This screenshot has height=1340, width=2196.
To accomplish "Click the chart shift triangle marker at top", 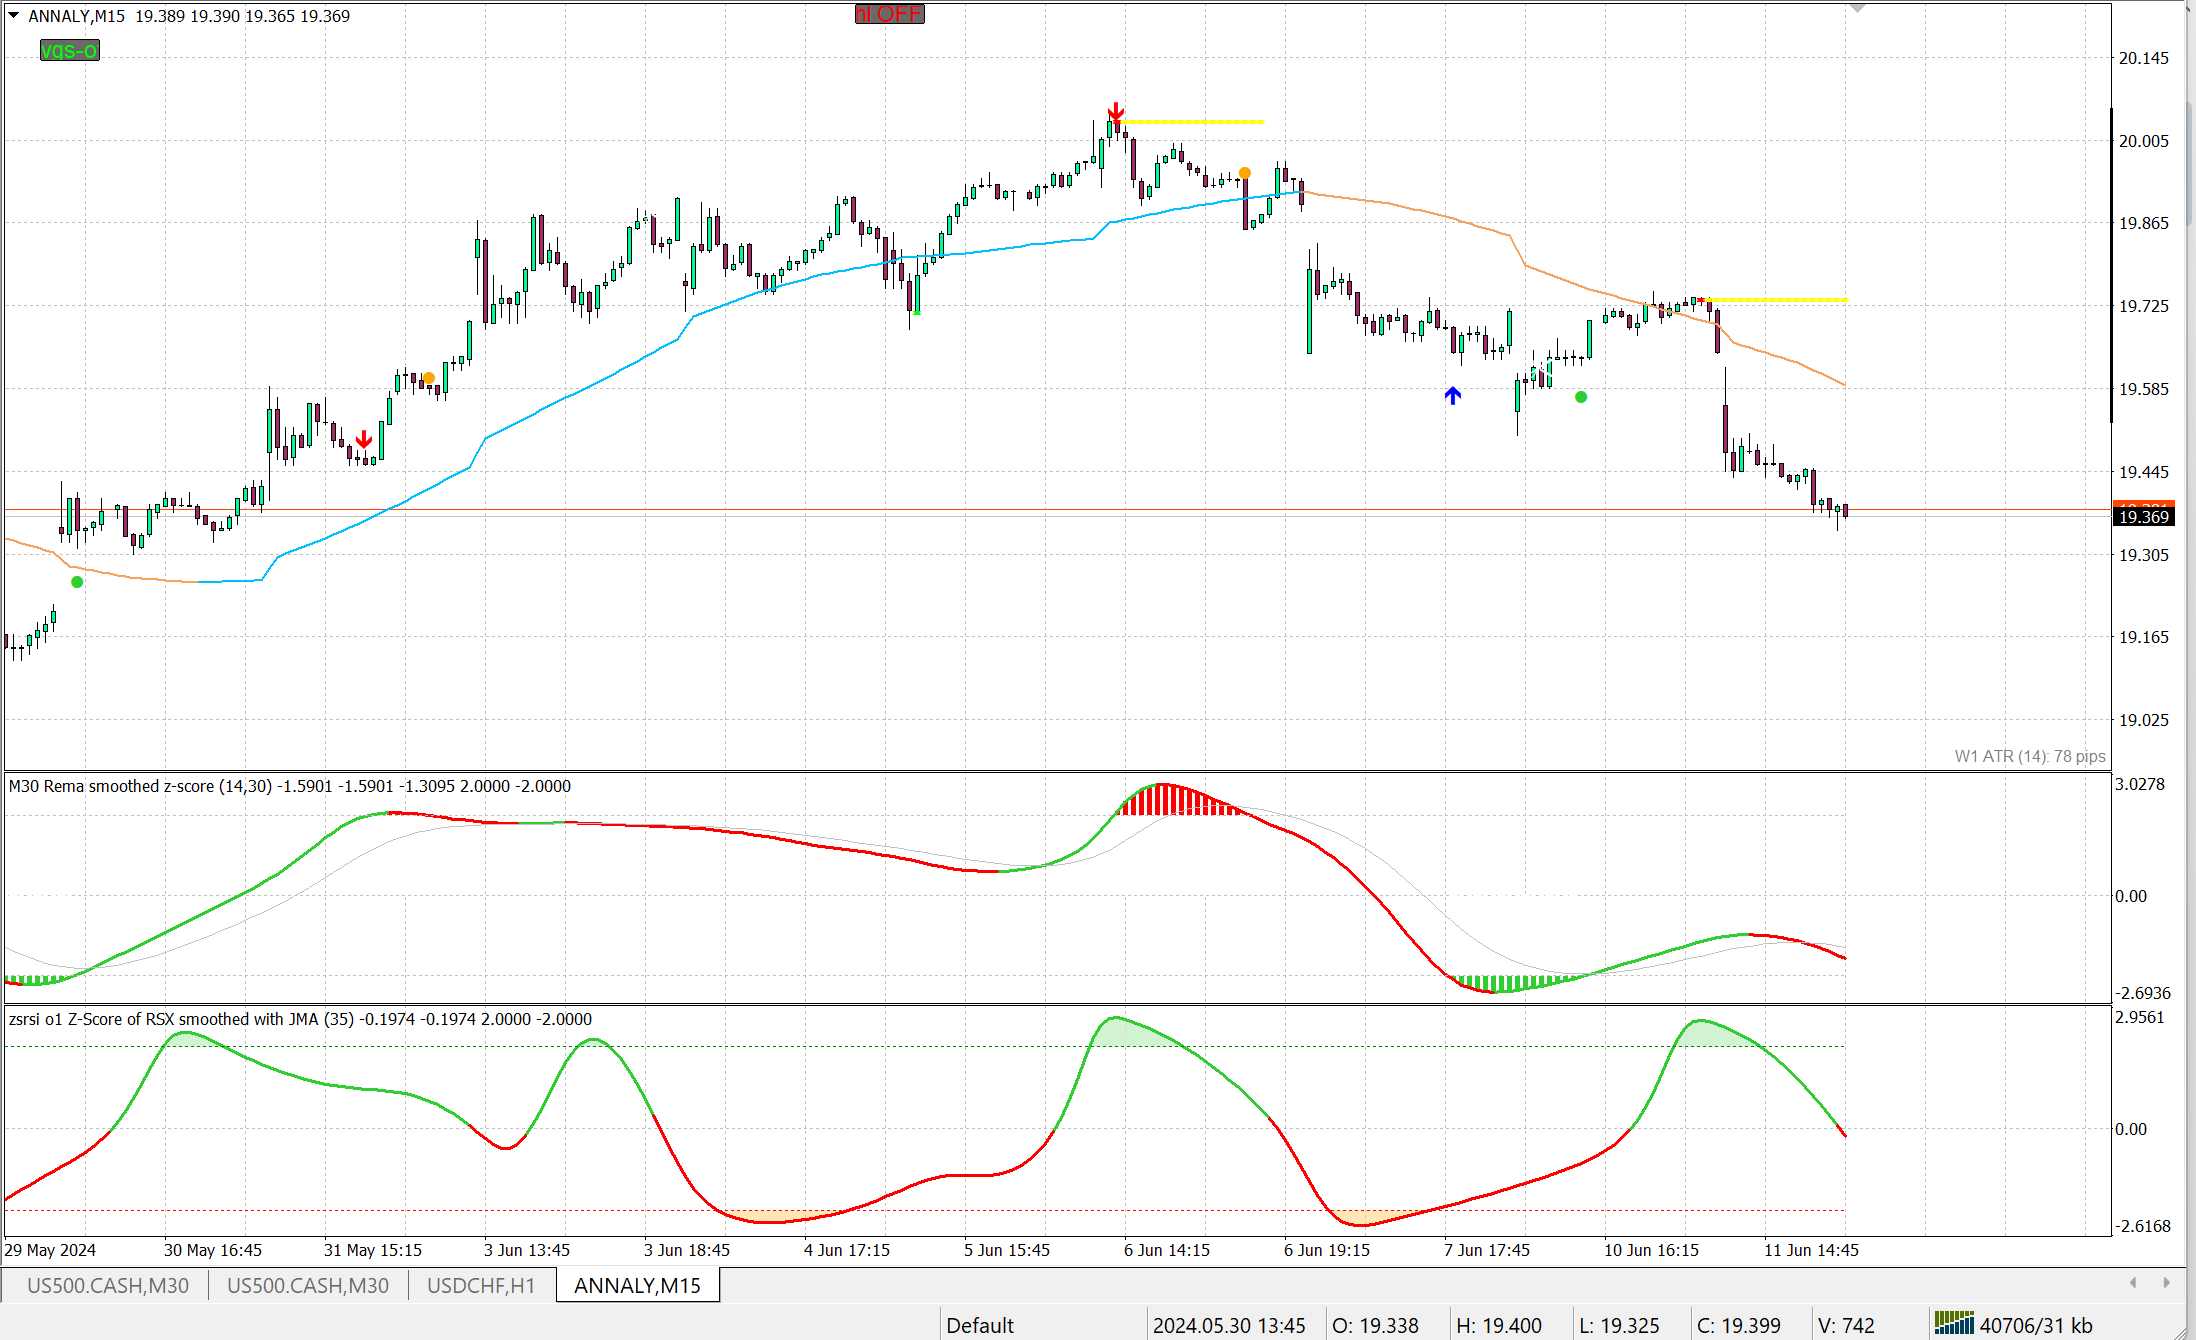I will pyautogui.click(x=1858, y=8).
